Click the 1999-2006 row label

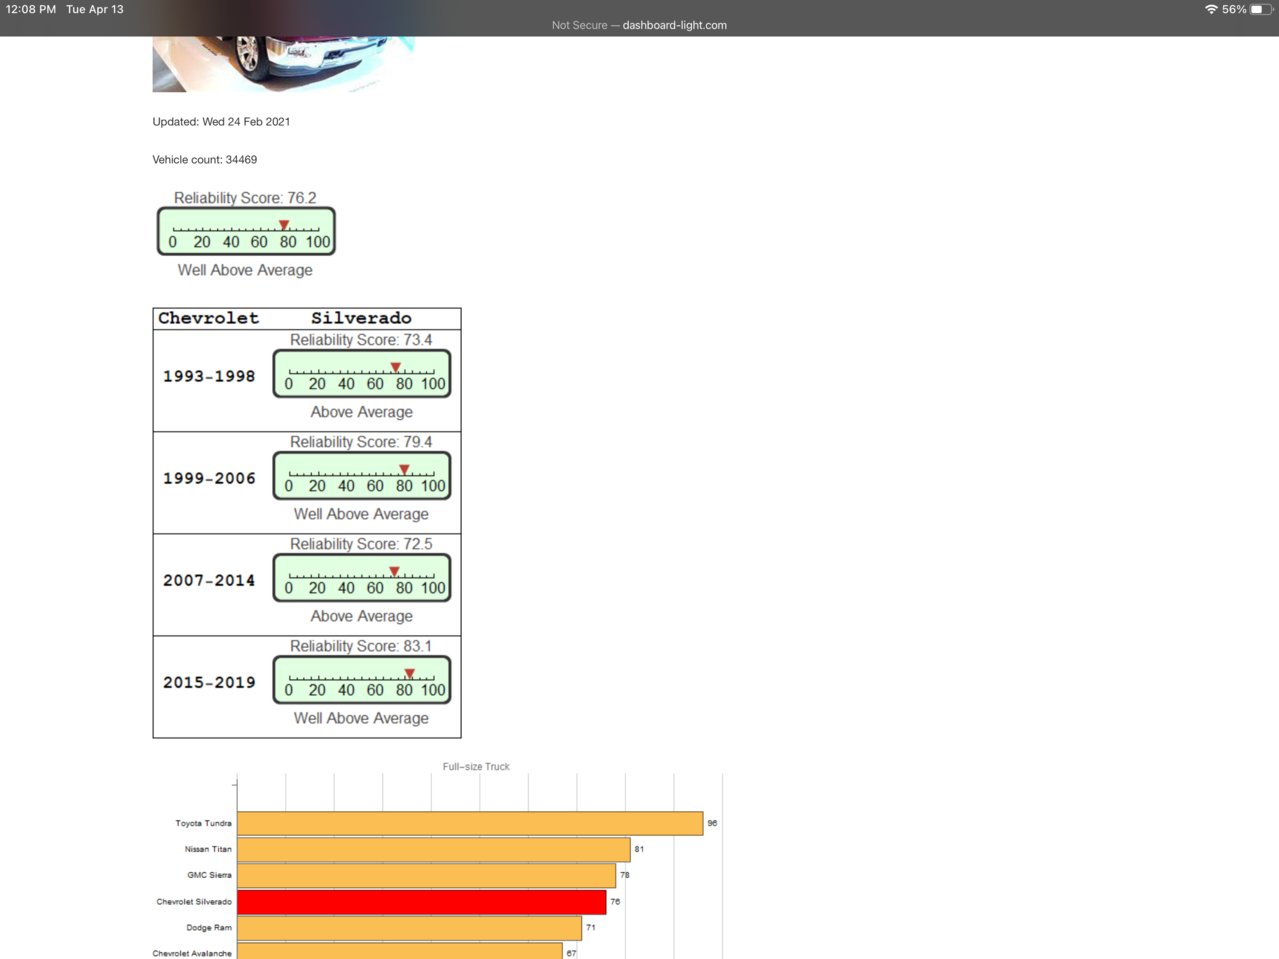[x=209, y=479]
